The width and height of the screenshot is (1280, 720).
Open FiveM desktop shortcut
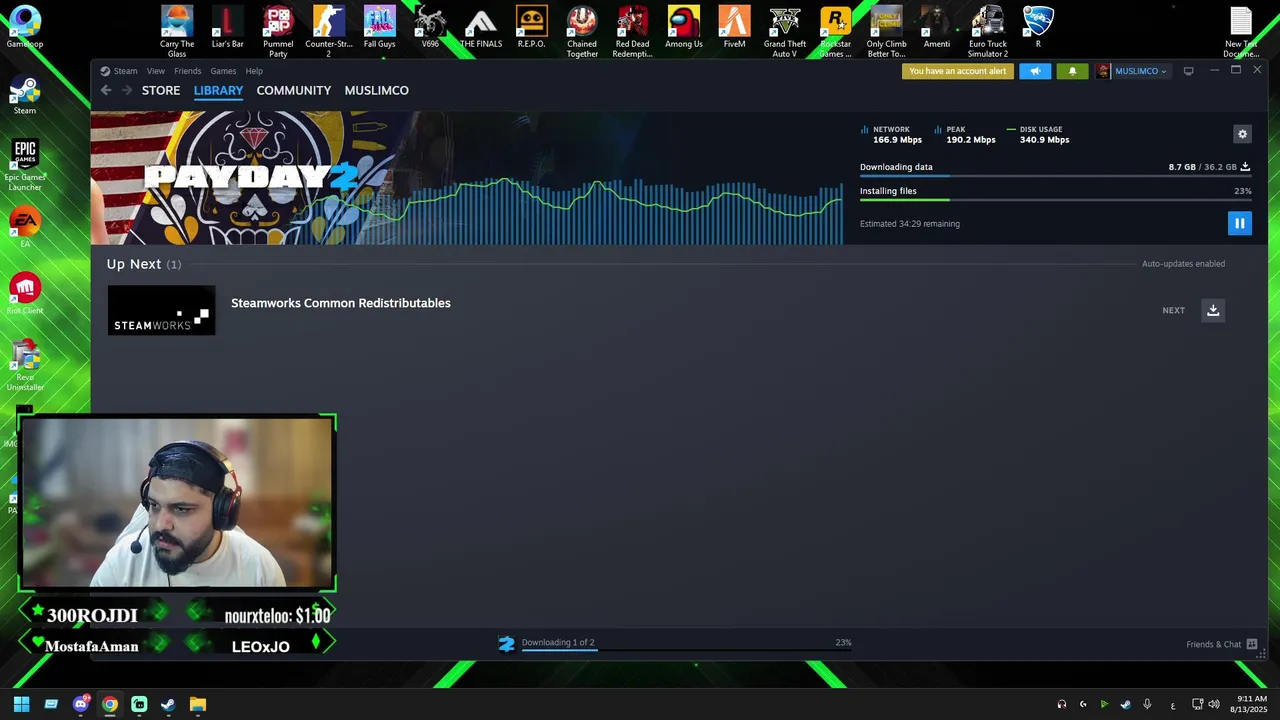click(x=734, y=28)
